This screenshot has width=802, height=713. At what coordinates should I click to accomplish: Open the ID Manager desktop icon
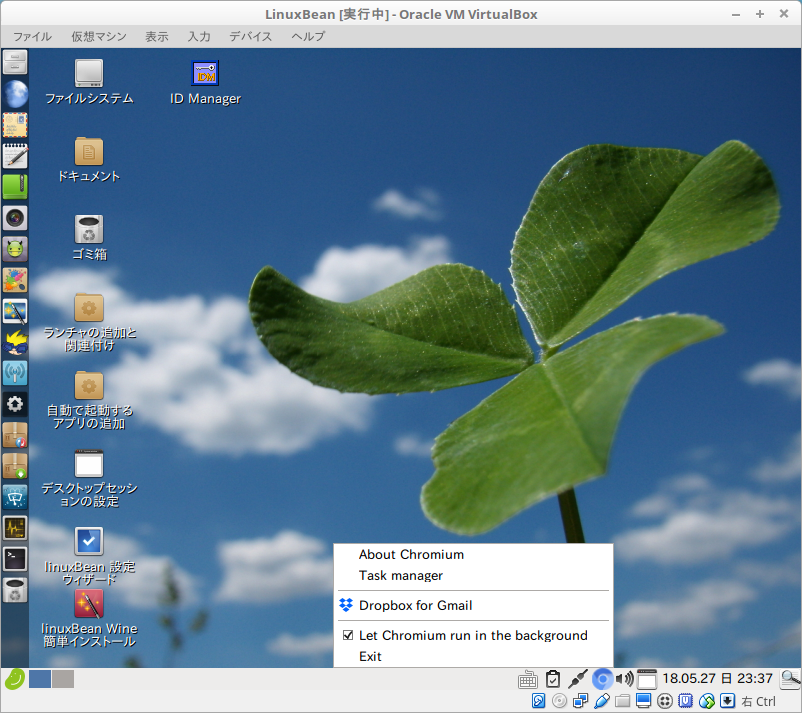pyautogui.click(x=205, y=82)
